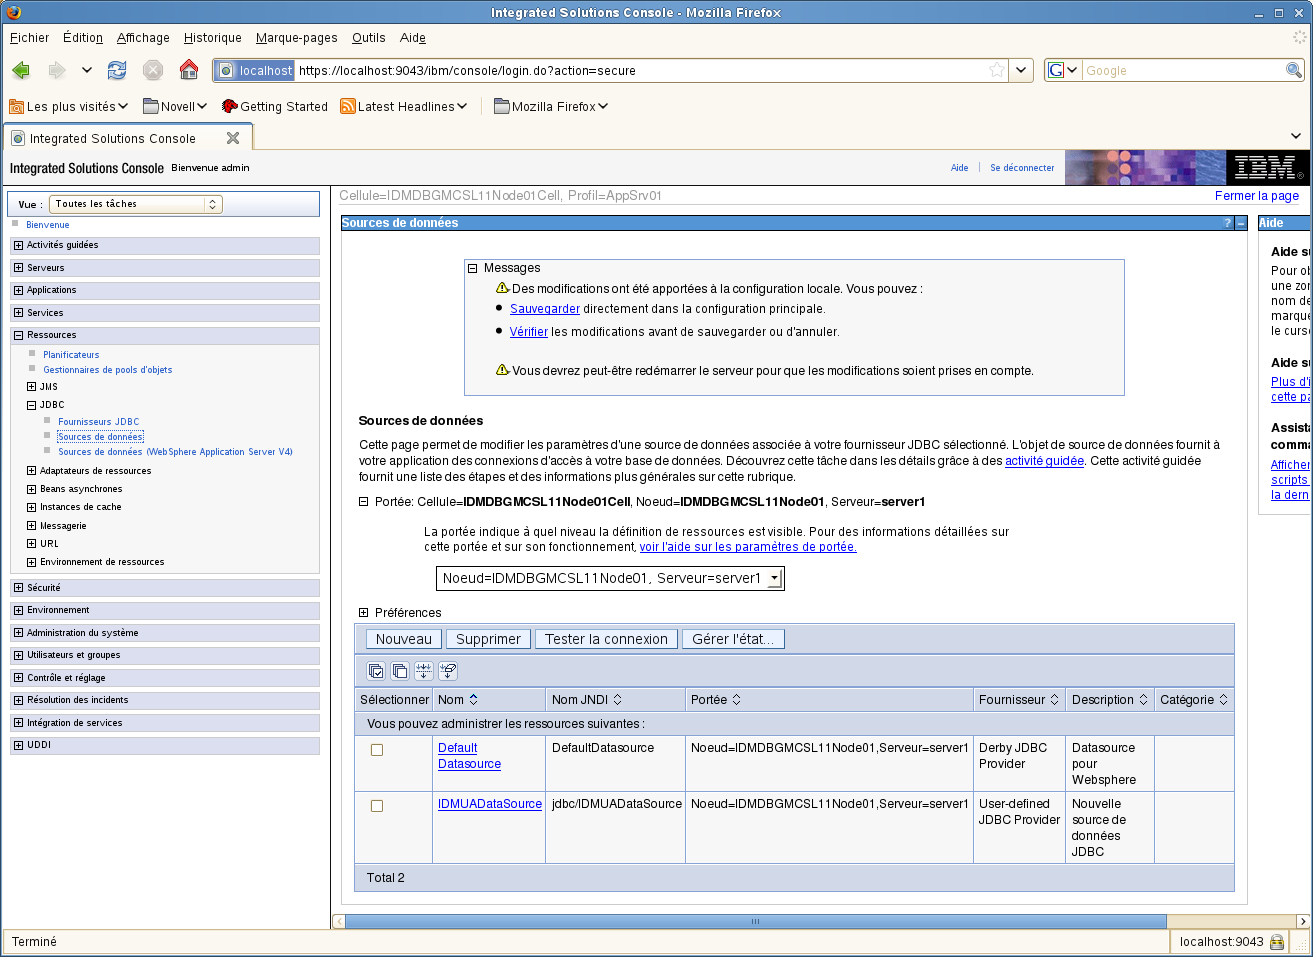Image resolution: width=1313 pixels, height=957 pixels.
Task: Click the clear filter eraser icon
Action: coord(448,671)
